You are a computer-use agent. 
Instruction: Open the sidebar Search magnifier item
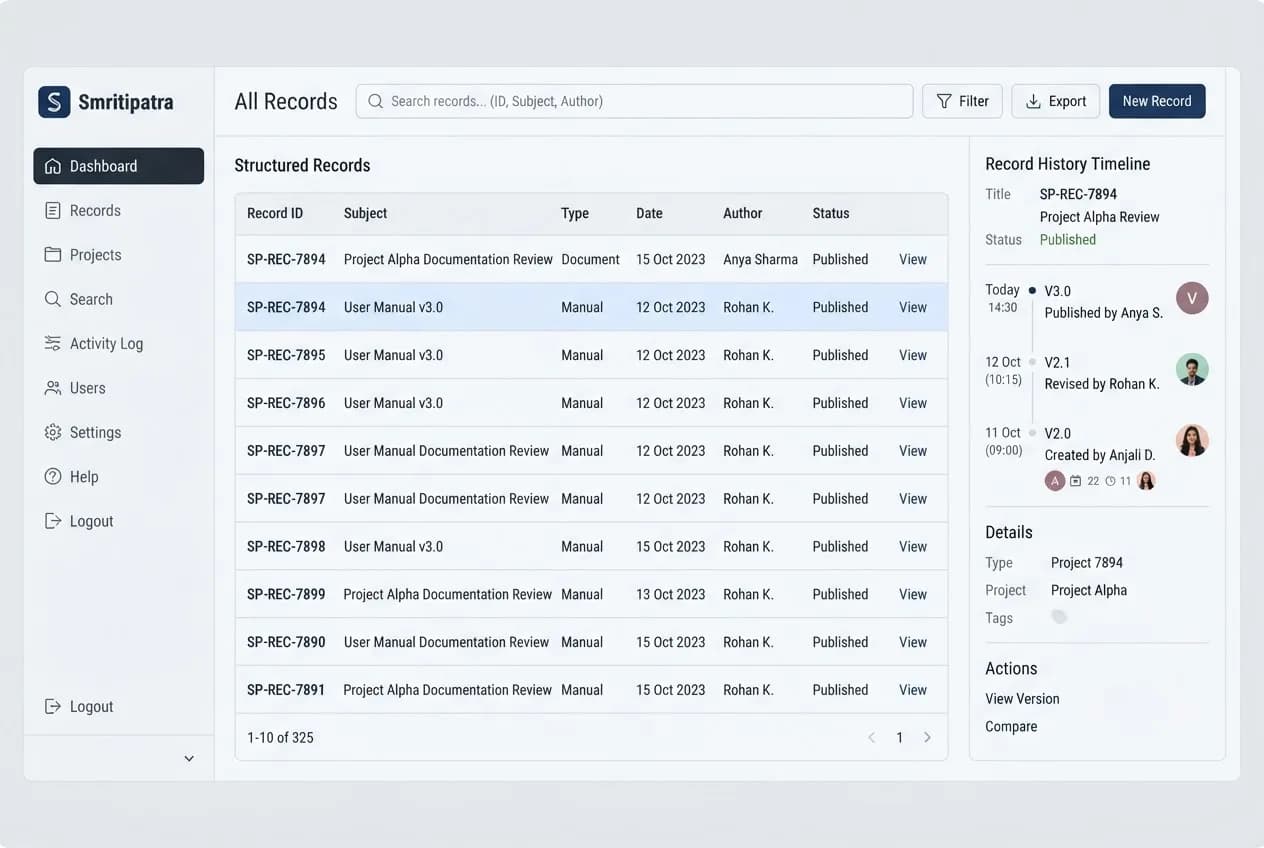pos(53,299)
